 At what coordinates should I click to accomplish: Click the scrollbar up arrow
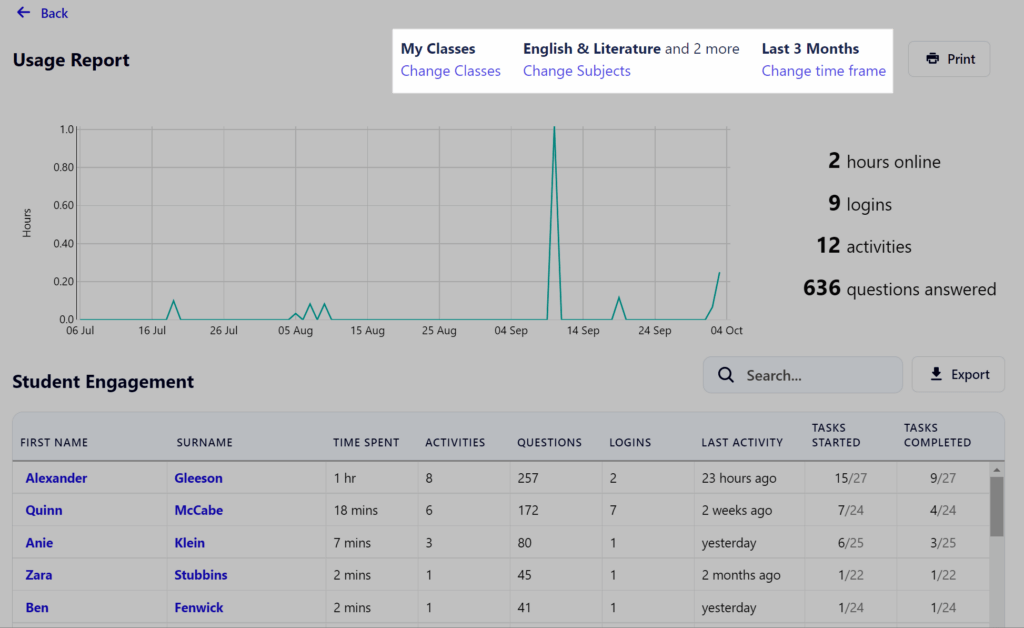pyautogui.click(x=997, y=469)
